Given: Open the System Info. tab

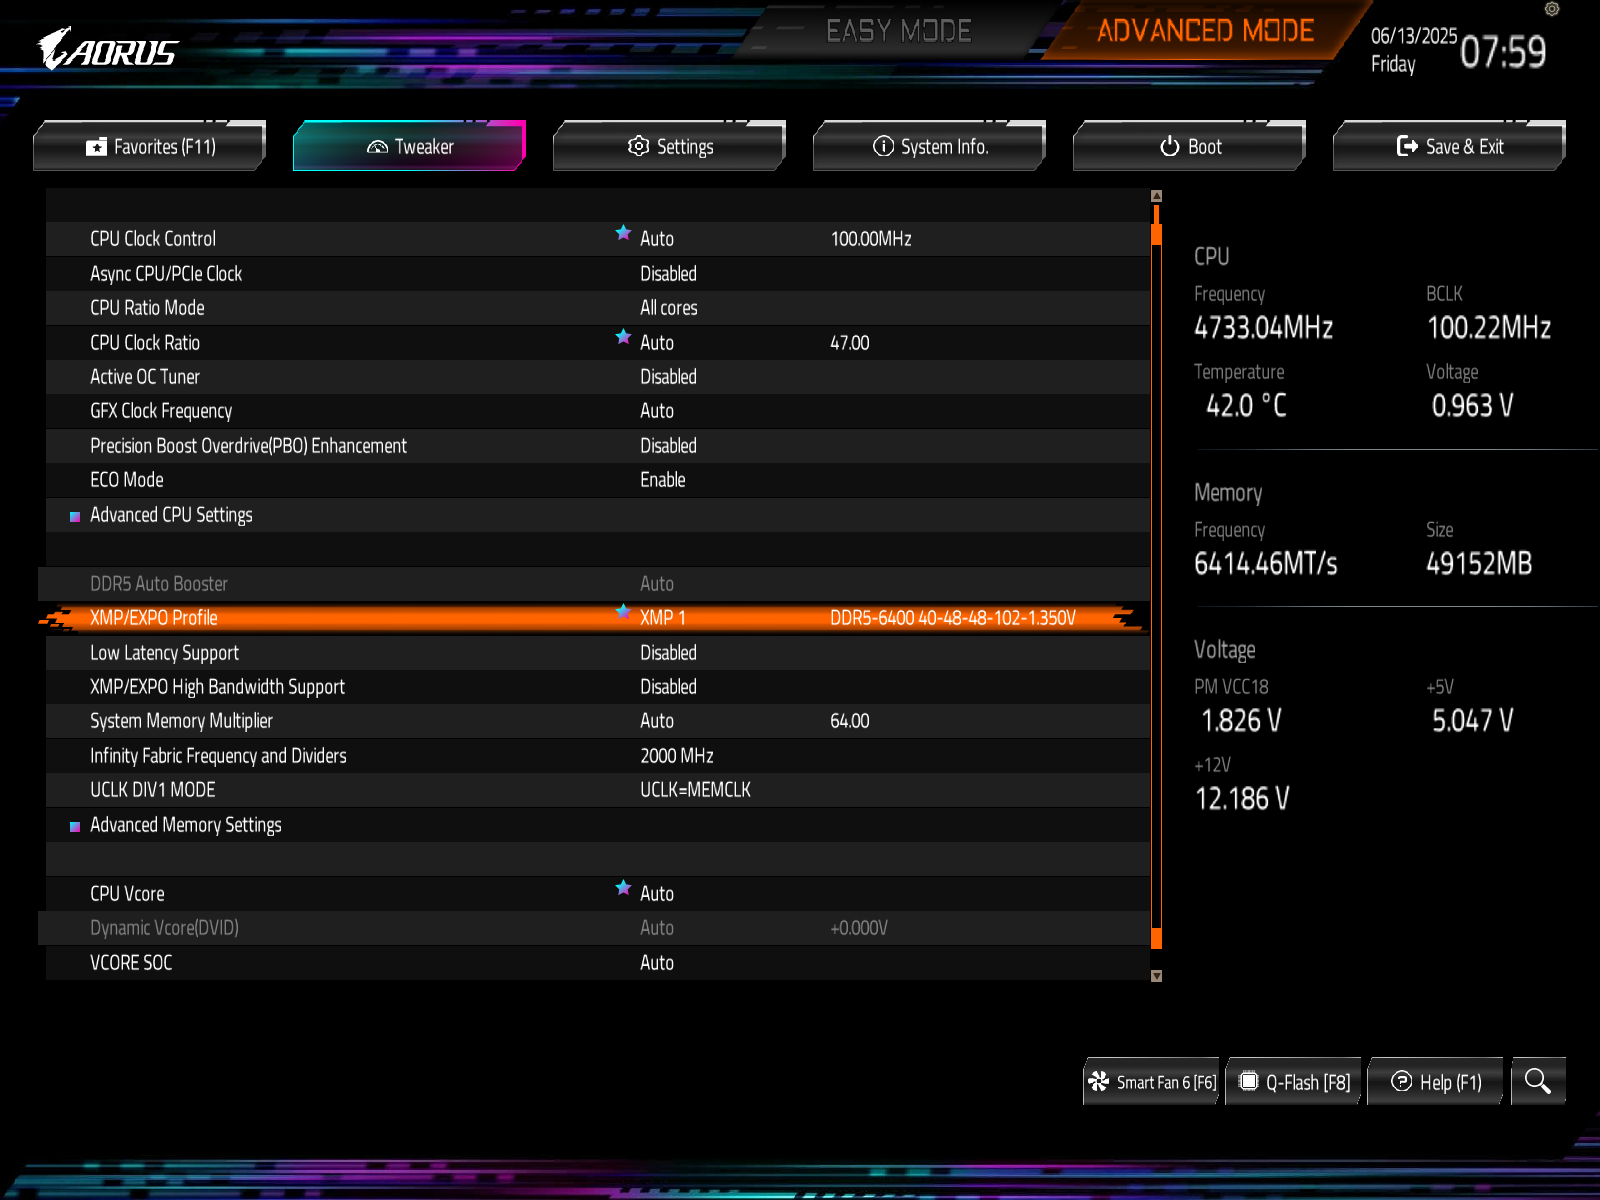Looking at the screenshot, I should tap(930, 146).
